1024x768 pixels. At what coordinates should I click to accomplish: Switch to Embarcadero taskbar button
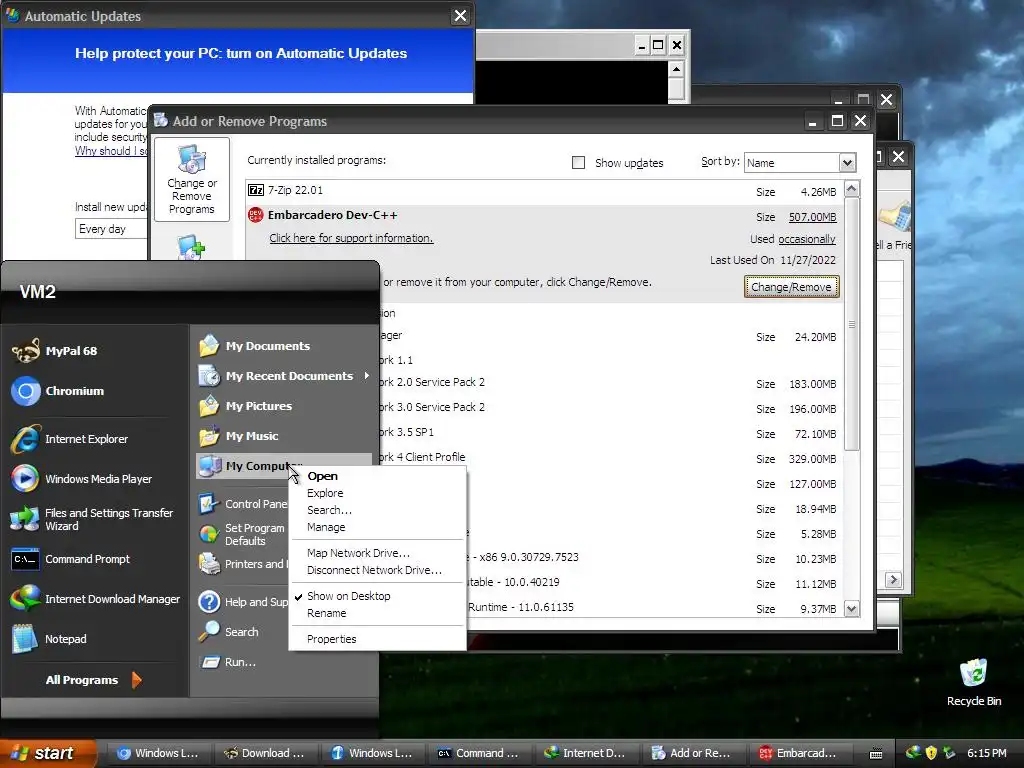799,753
